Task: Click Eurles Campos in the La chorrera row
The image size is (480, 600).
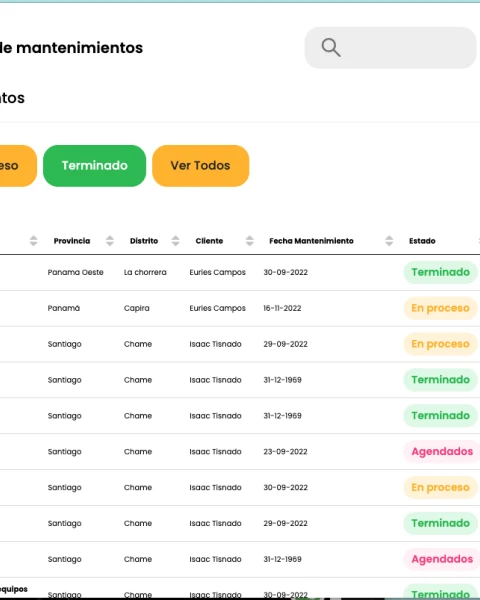Action: tap(217, 272)
